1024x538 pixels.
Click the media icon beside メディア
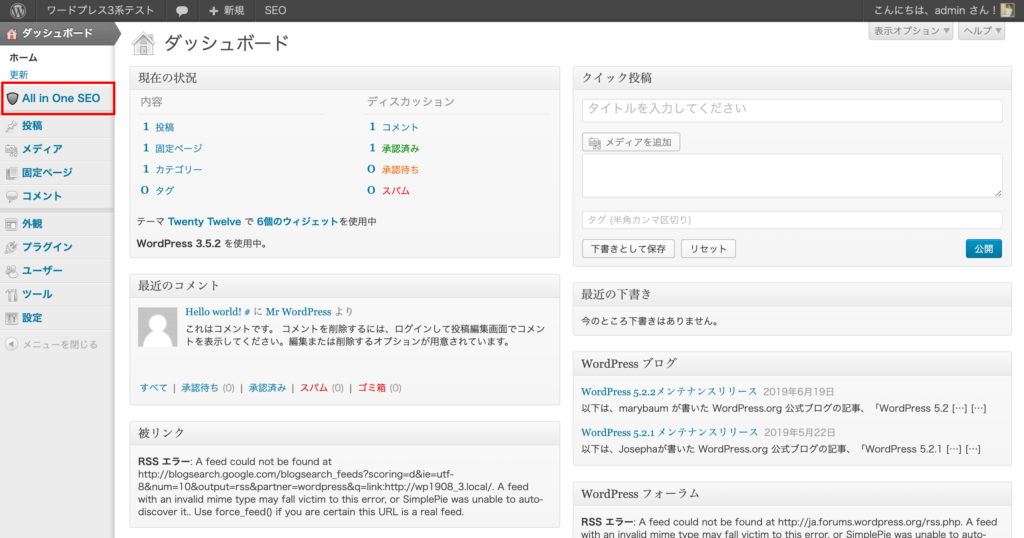11,150
